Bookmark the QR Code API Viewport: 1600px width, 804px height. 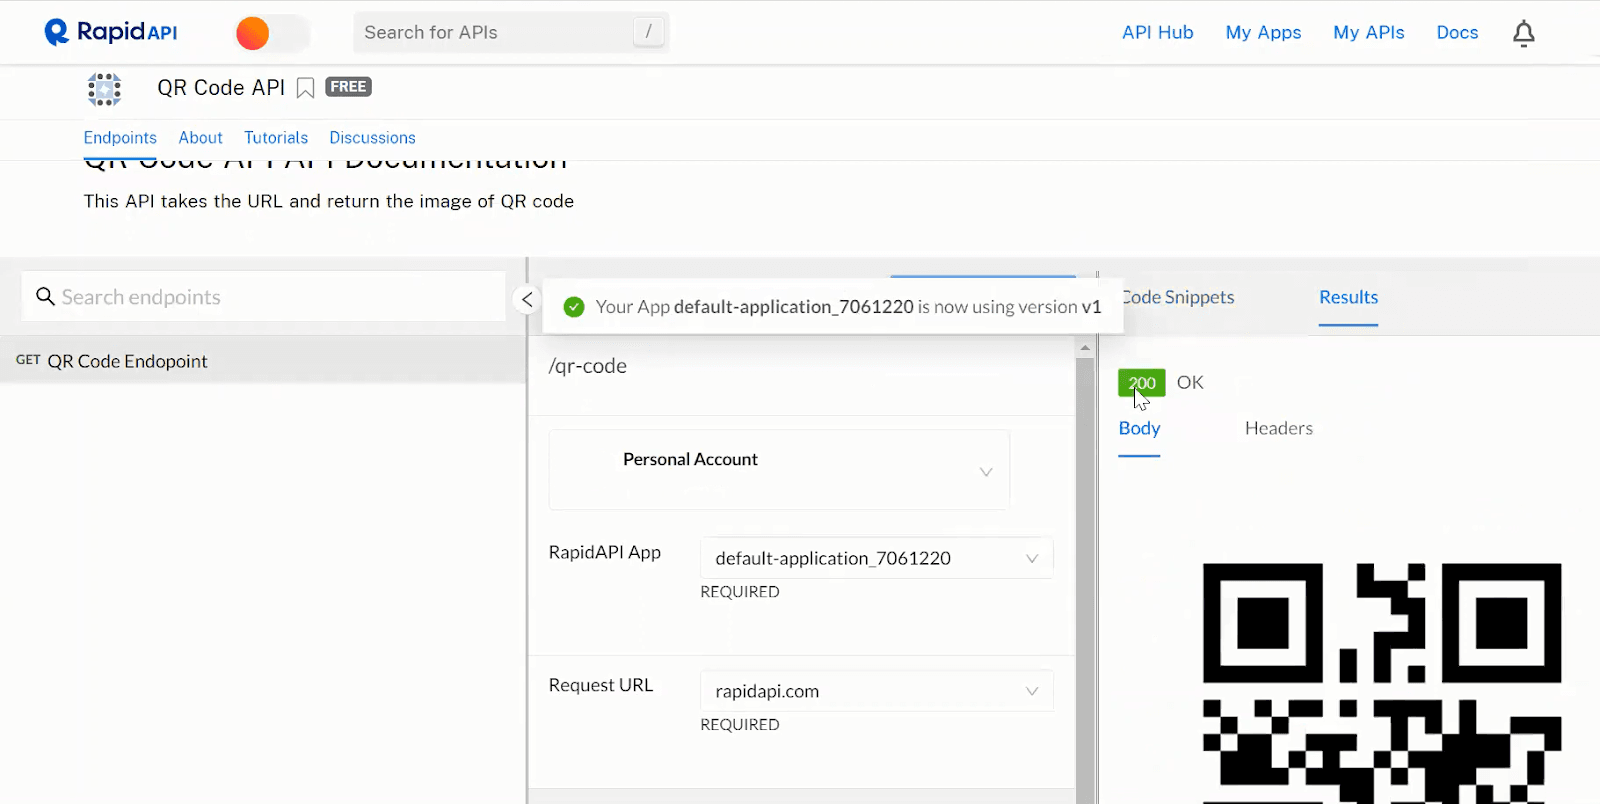pyautogui.click(x=306, y=88)
